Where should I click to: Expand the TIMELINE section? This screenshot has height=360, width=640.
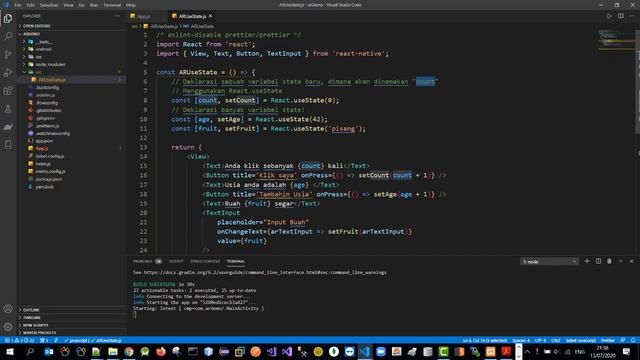(x=31, y=318)
